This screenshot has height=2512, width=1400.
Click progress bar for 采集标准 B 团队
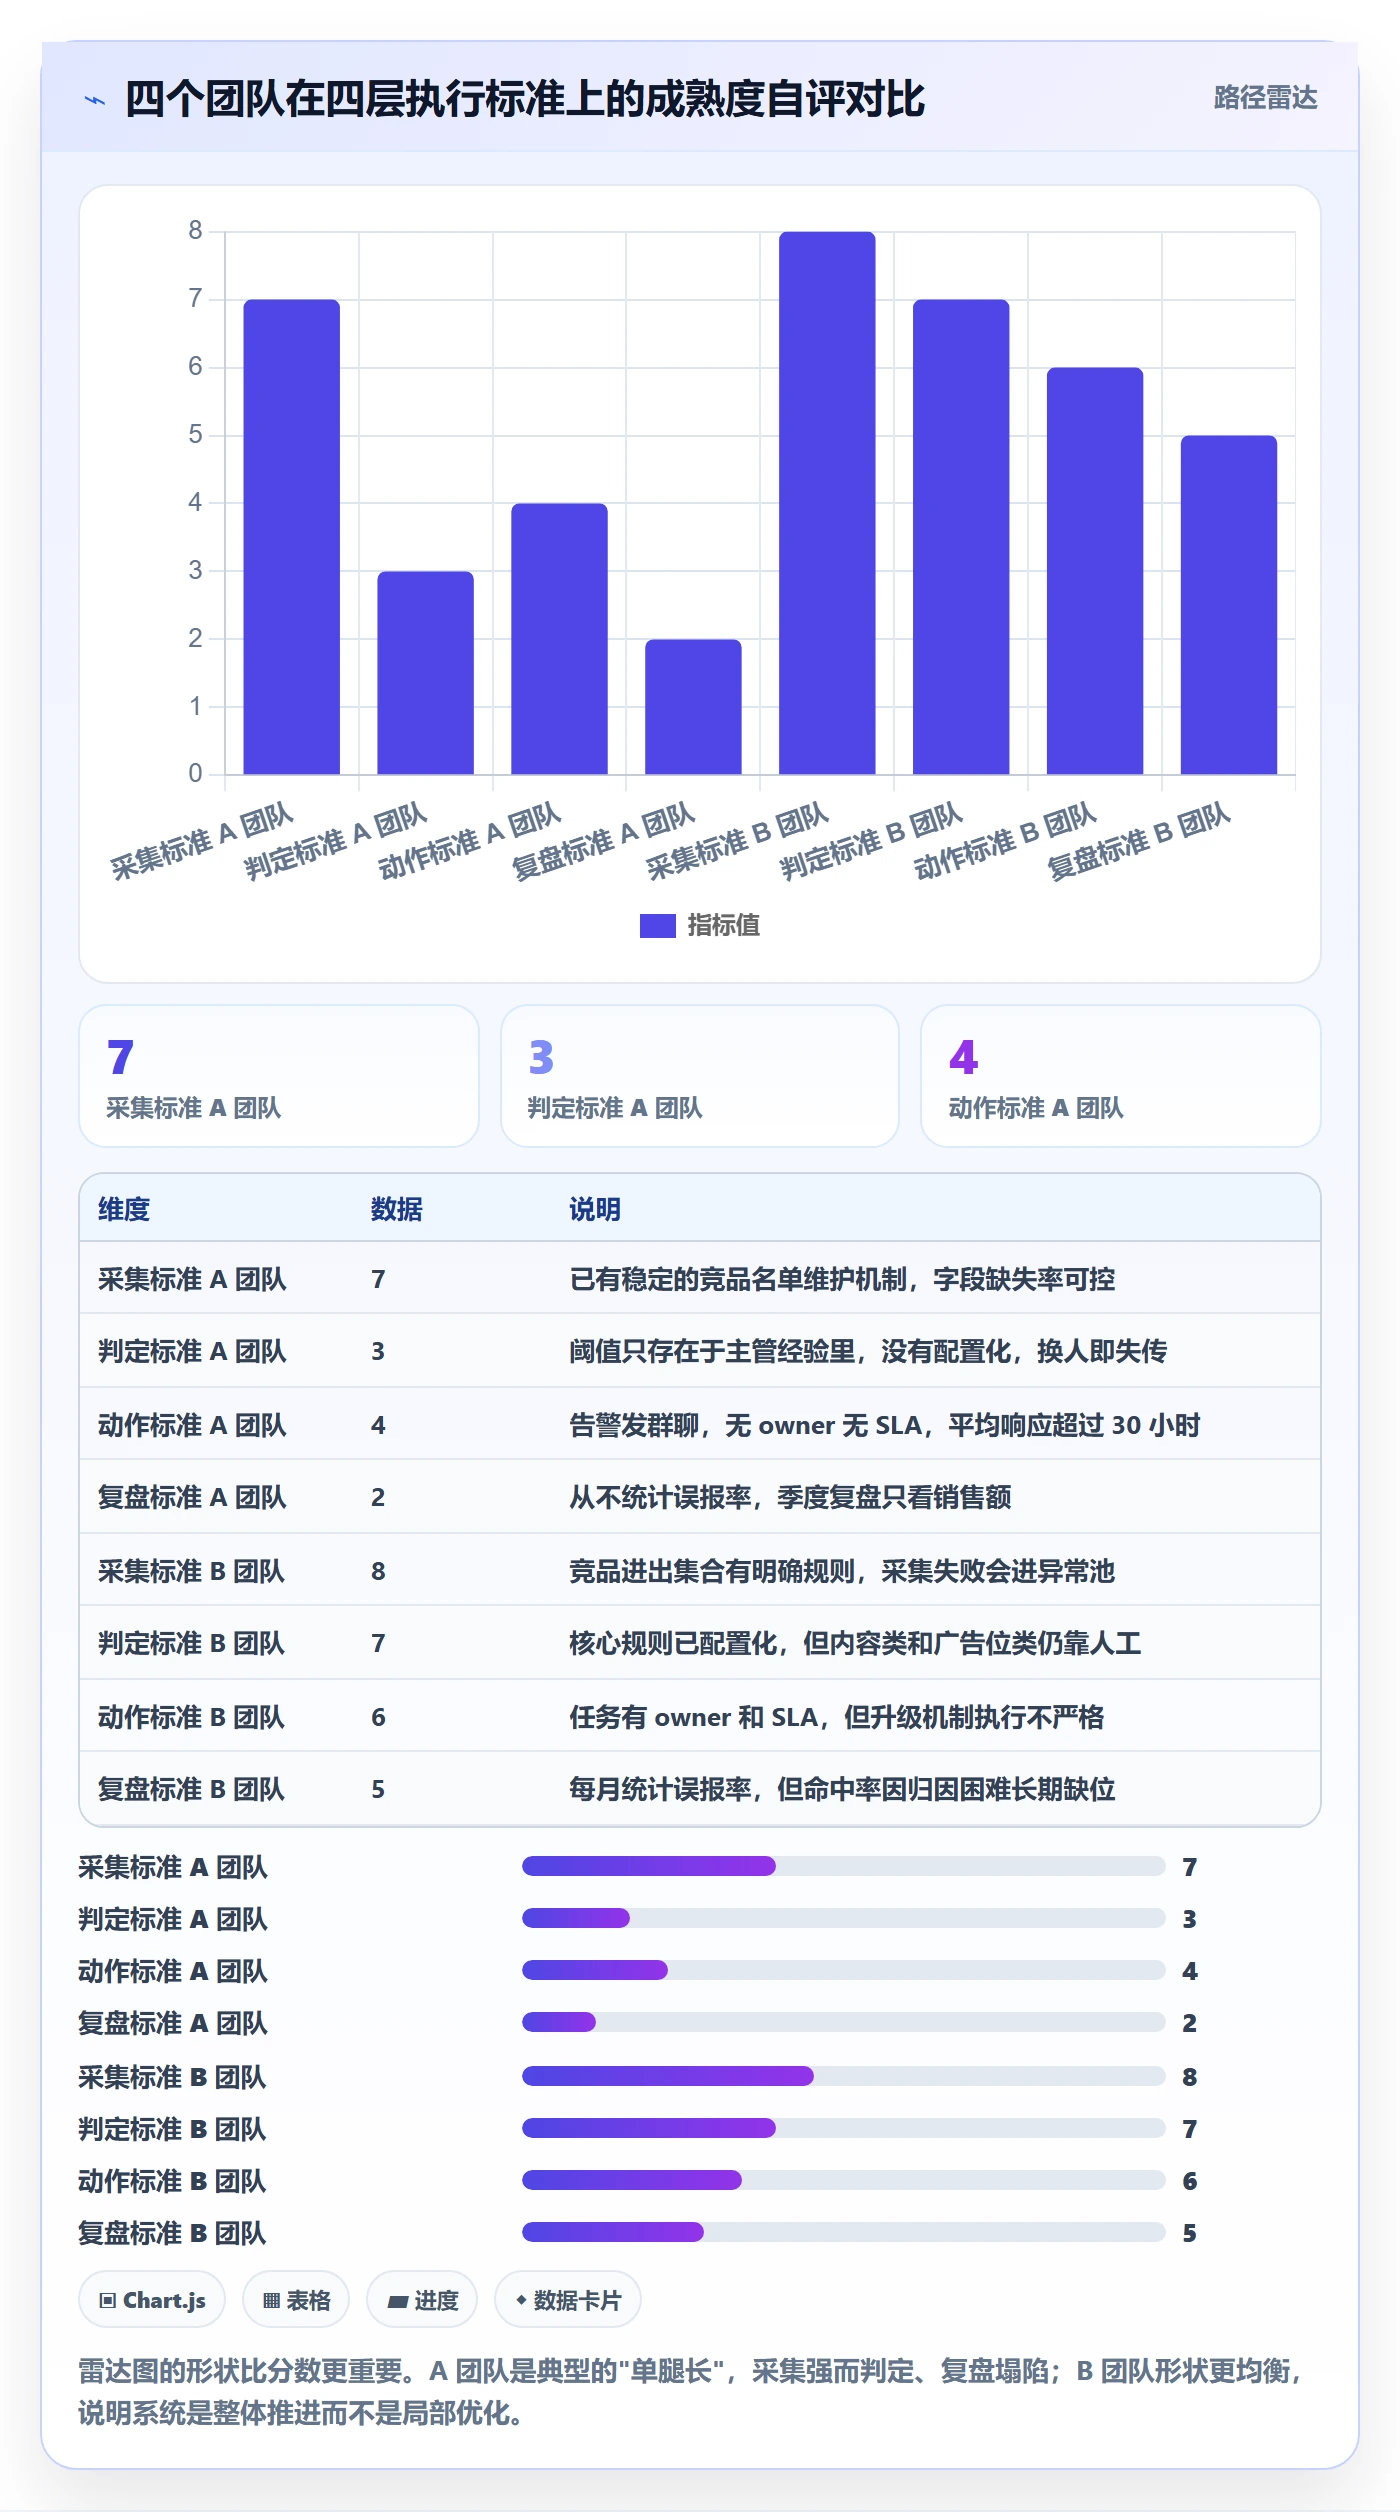pos(844,2076)
